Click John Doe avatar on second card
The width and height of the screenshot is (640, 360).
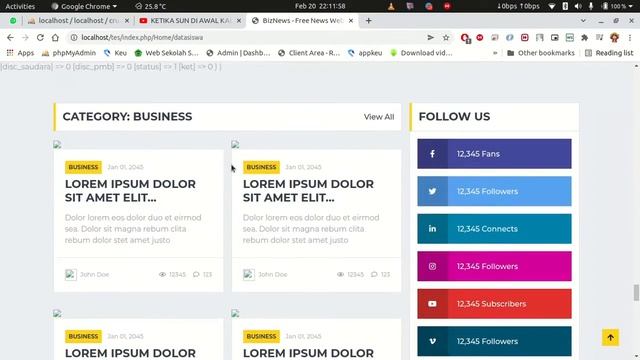click(249, 274)
